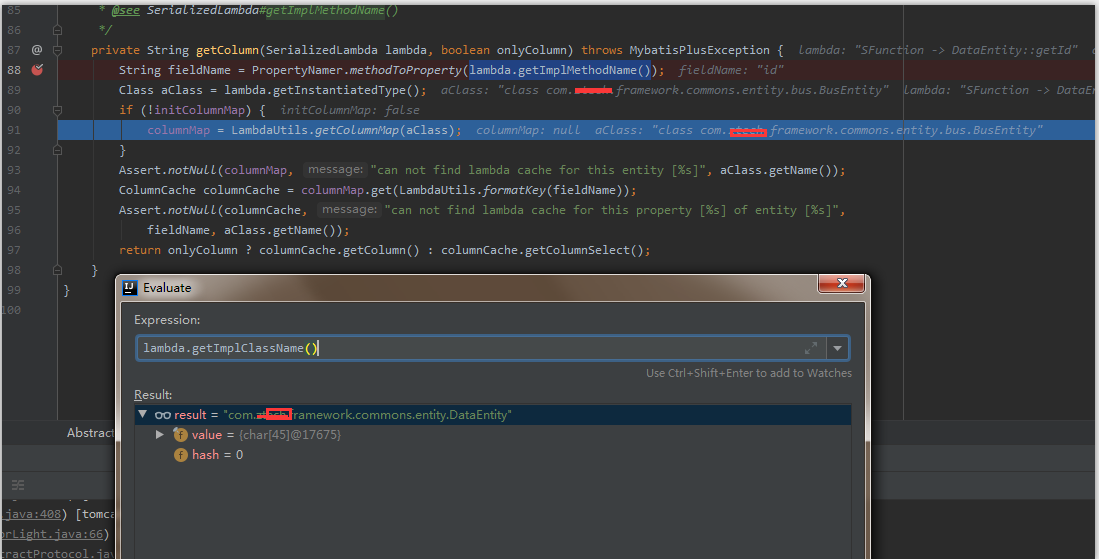
Task: Click the method fold end marker on line 98
Action: pos(58,270)
